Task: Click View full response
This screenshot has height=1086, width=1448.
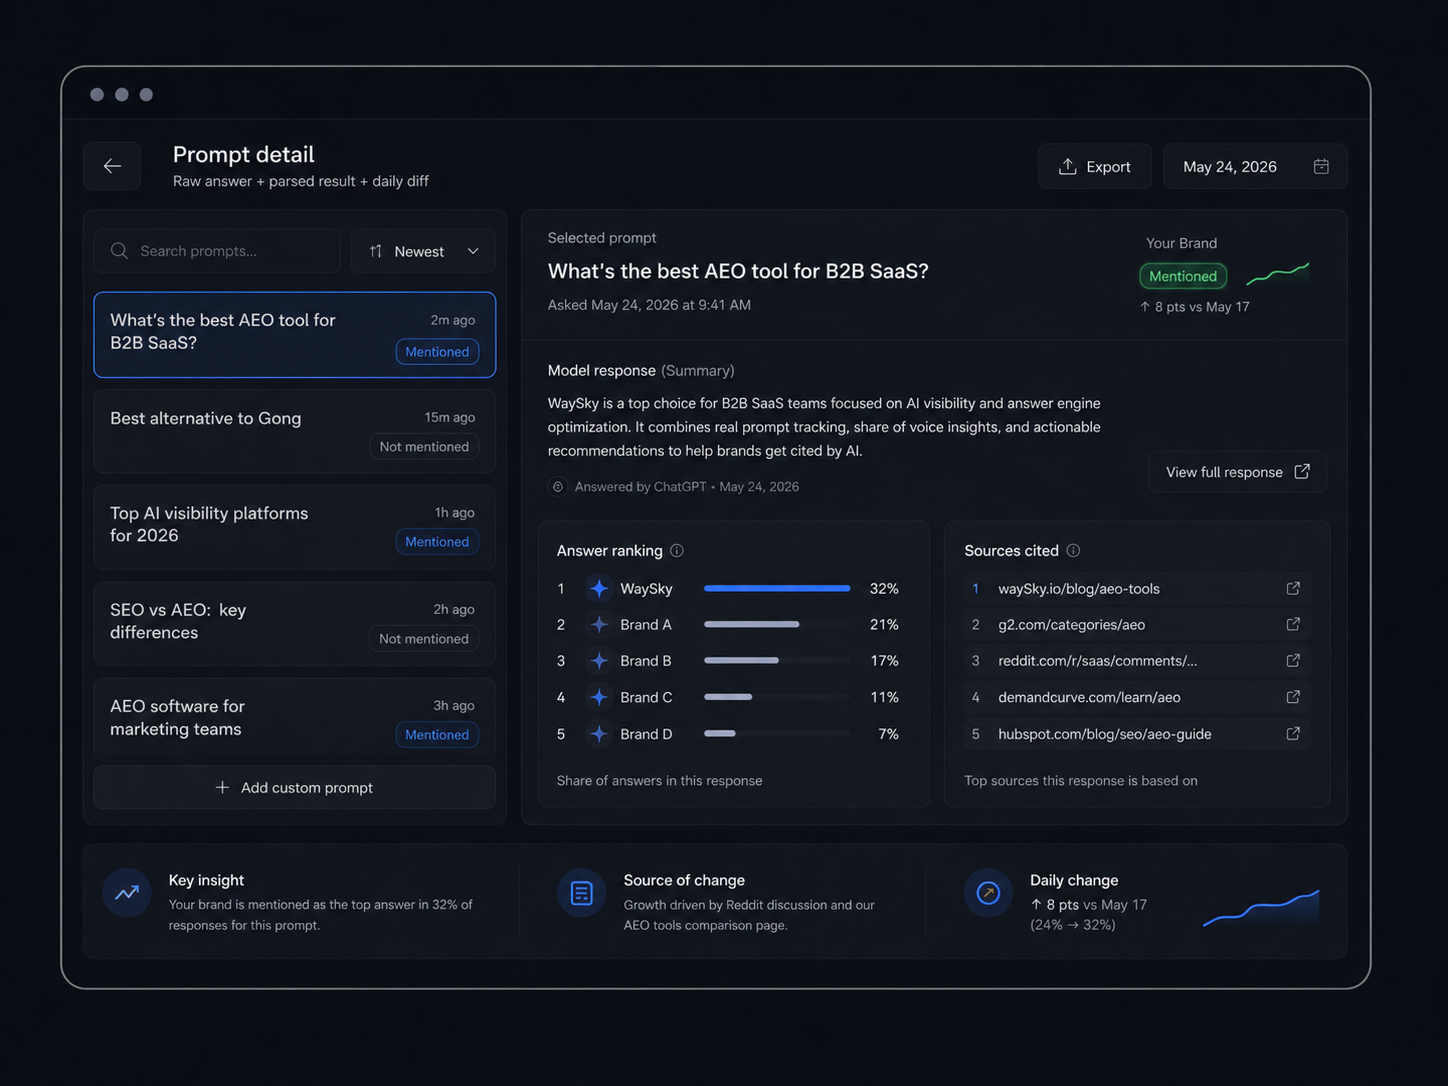Action: coord(1238,472)
